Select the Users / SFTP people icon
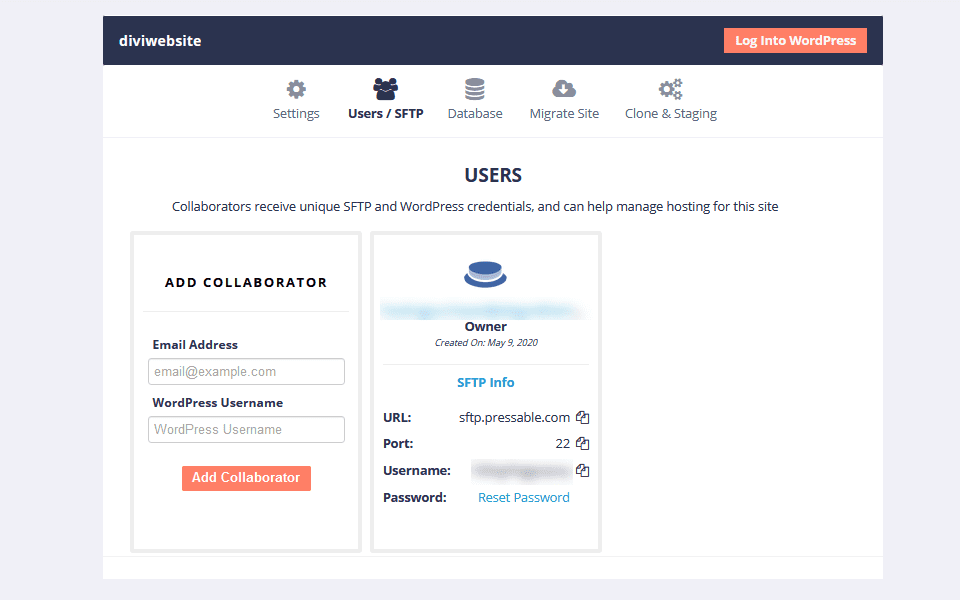Screen dimensions: 960x600 point(385,88)
